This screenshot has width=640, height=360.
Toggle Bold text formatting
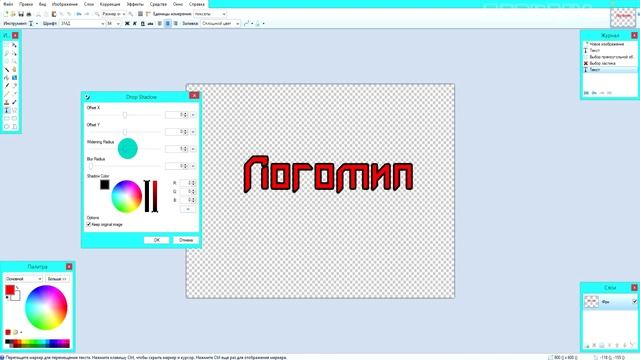coord(127,24)
